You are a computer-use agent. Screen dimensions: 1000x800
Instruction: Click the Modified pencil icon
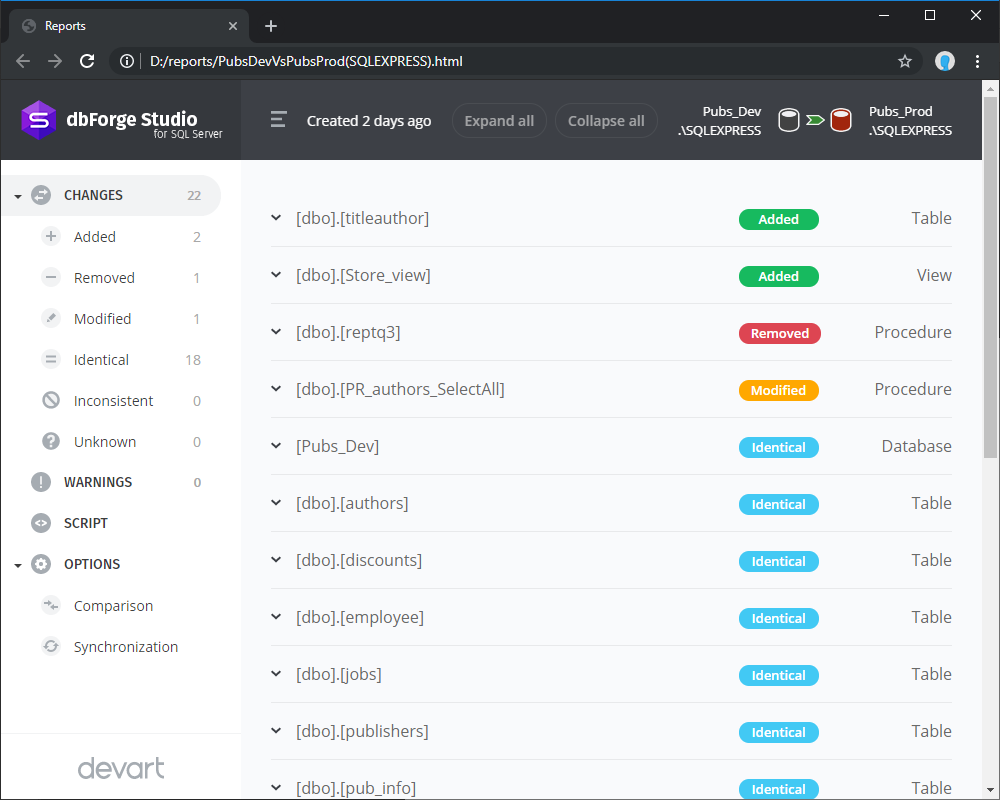[x=51, y=318]
